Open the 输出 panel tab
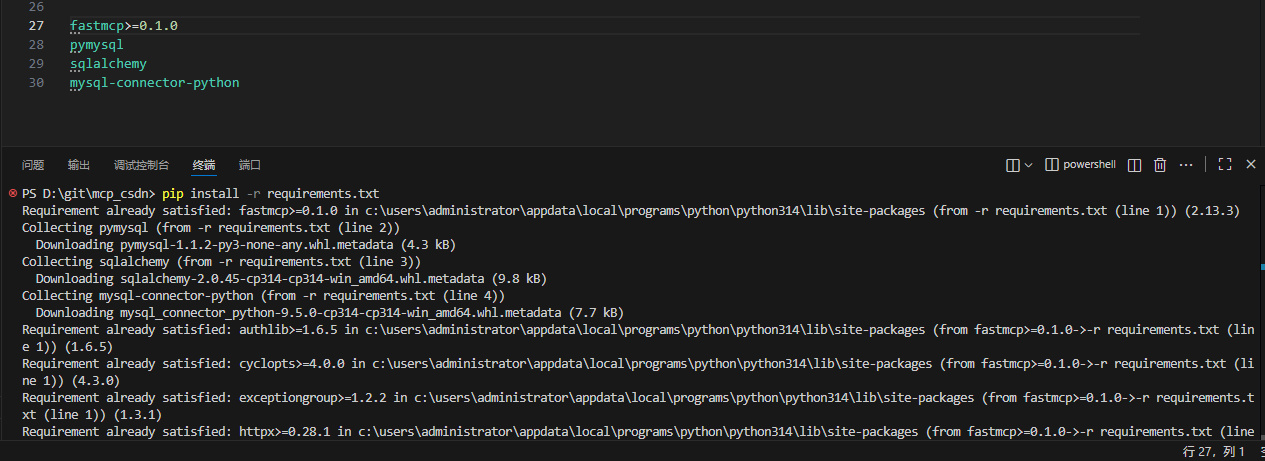Viewport: 1265px width, 461px height. click(79, 165)
